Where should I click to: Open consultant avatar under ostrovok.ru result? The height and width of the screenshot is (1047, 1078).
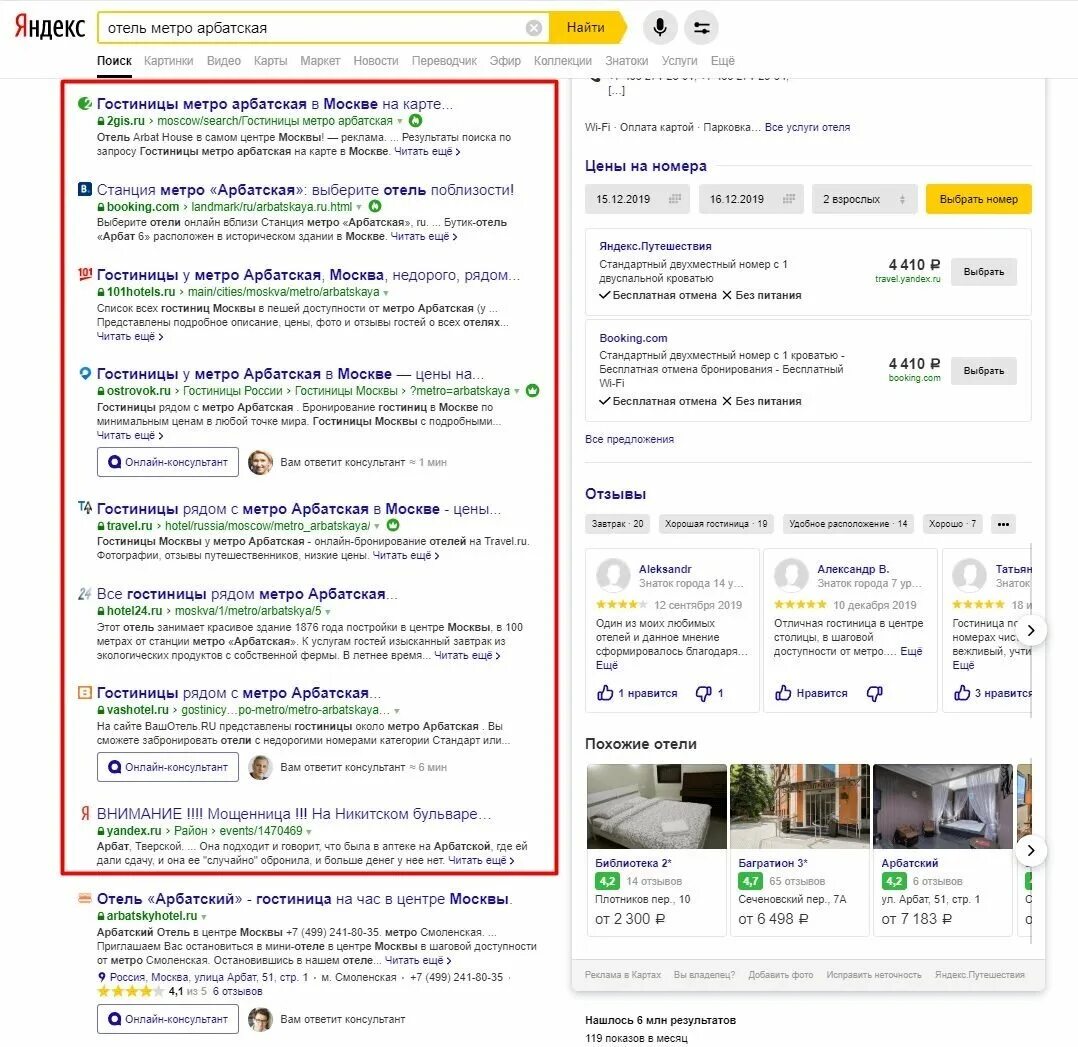(261, 462)
